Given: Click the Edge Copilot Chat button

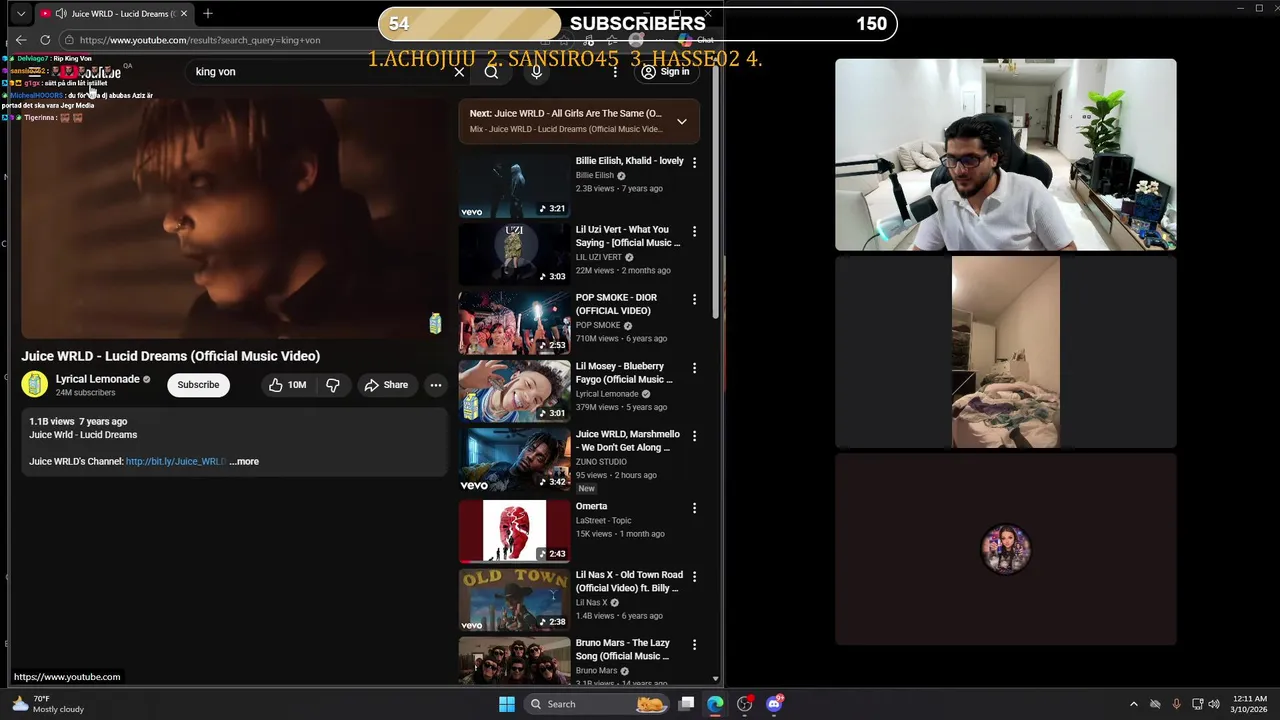Looking at the screenshot, I should pyautogui.click(x=696, y=40).
